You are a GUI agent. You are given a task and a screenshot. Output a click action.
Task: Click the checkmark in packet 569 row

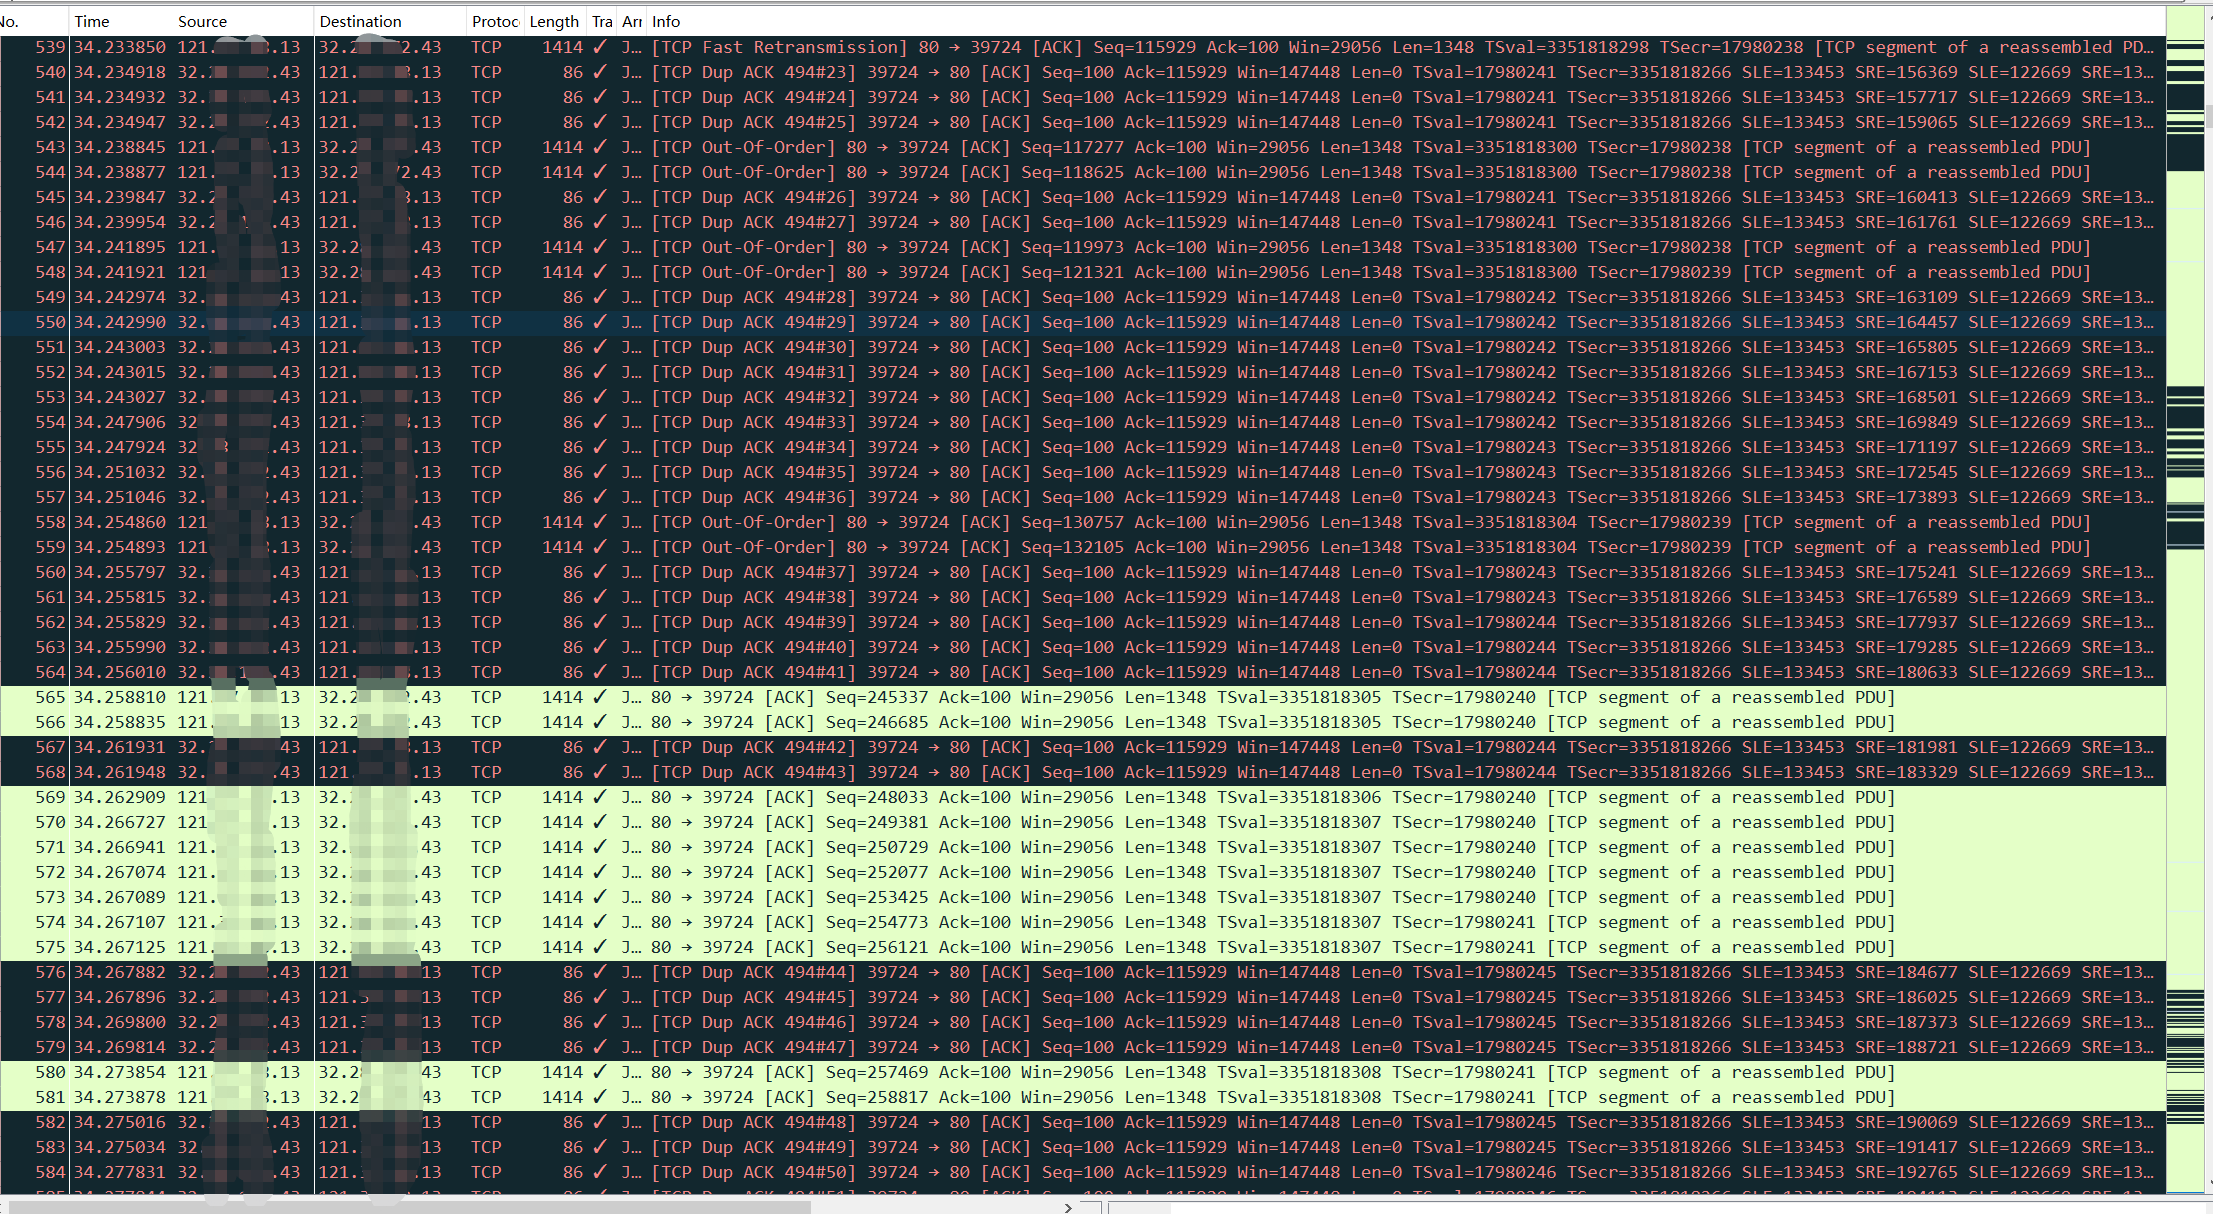(600, 797)
